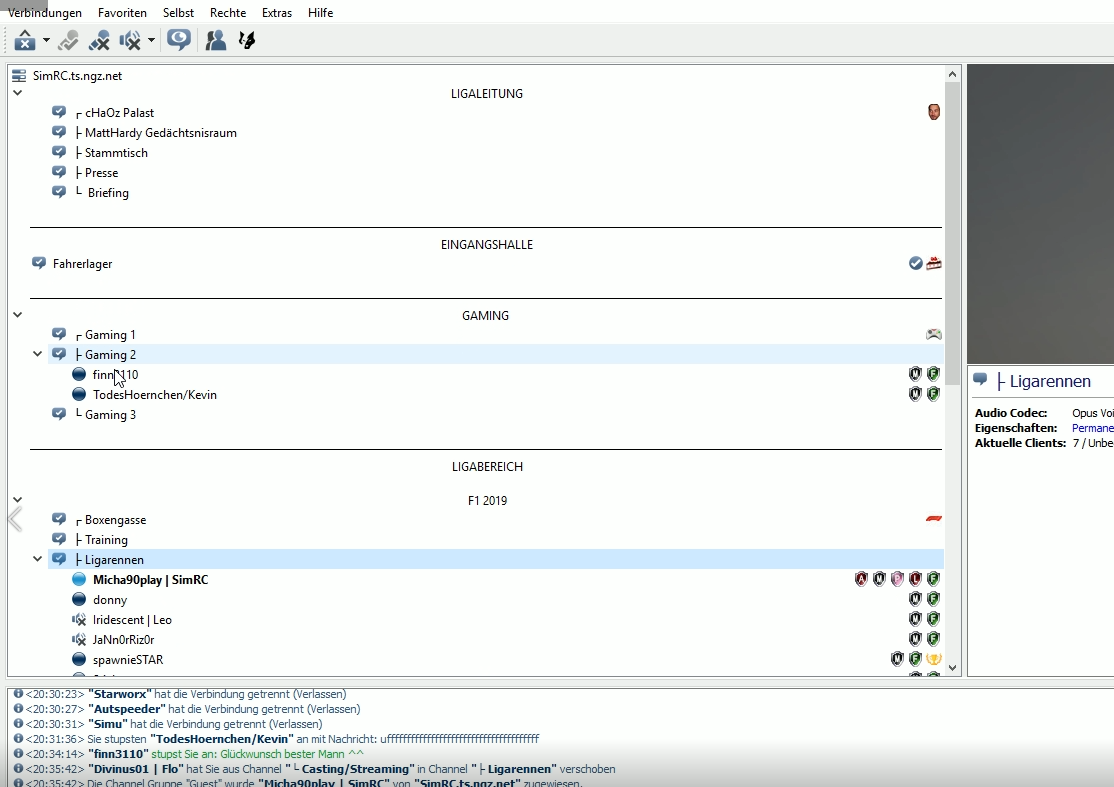This screenshot has width=1114, height=787.
Task: Click the game controller icon on Gaming 1
Action: pos(934,335)
